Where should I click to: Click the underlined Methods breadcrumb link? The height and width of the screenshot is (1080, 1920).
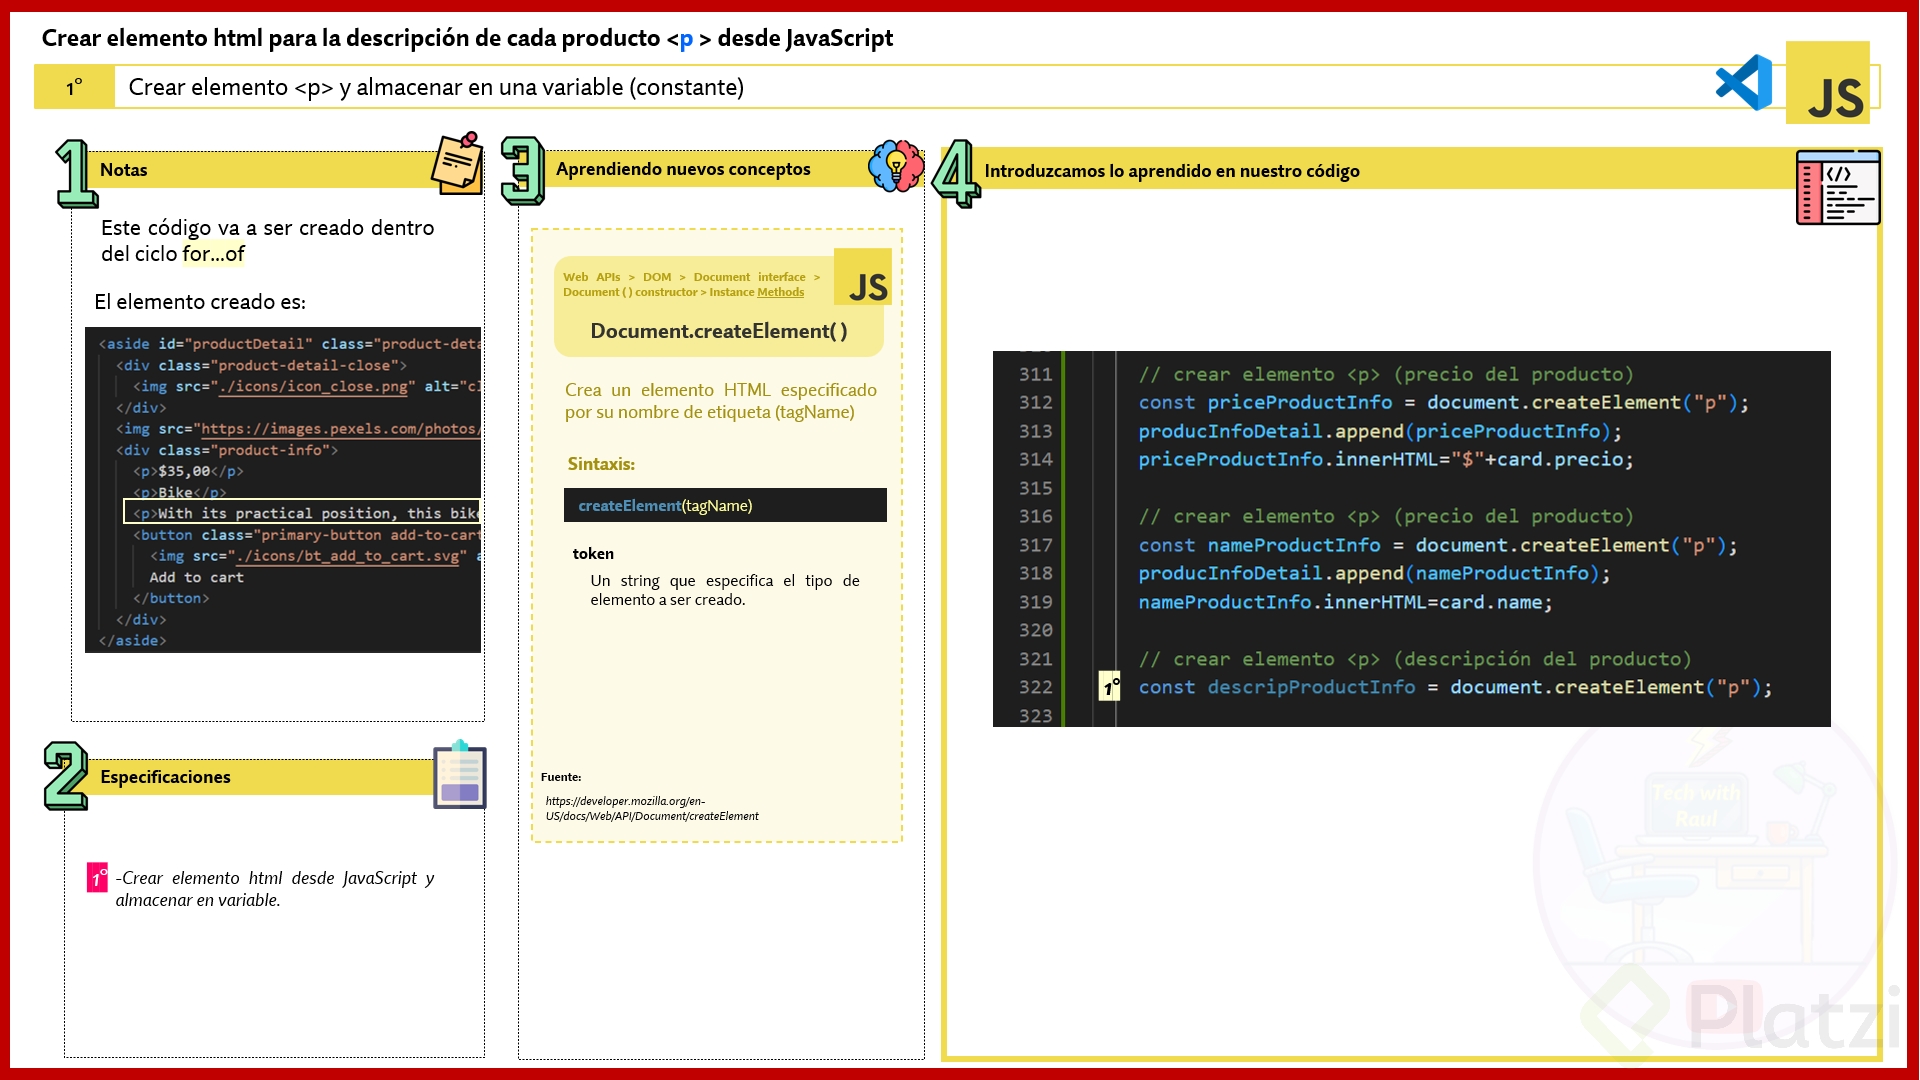point(780,292)
